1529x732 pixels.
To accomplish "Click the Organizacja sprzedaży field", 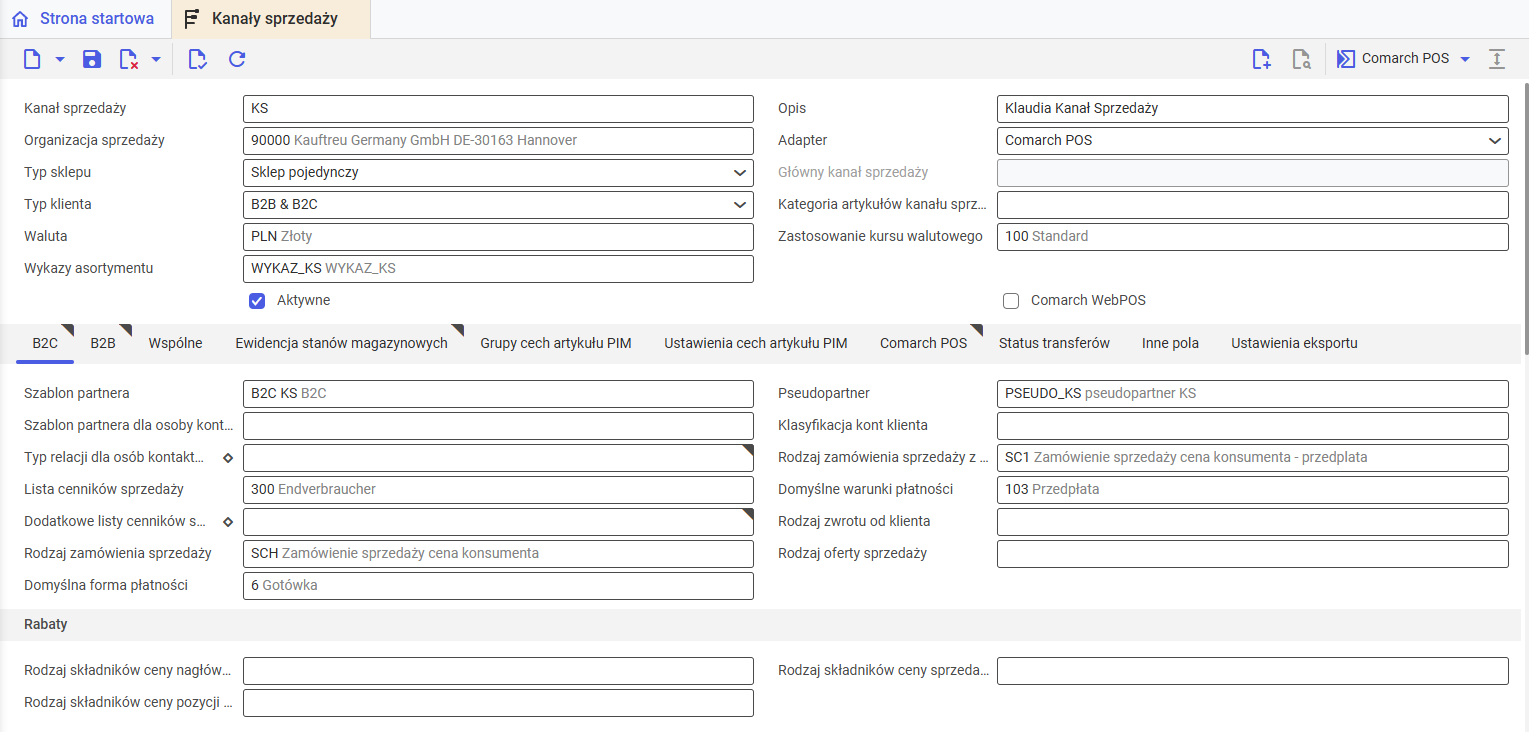I will coord(498,140).
